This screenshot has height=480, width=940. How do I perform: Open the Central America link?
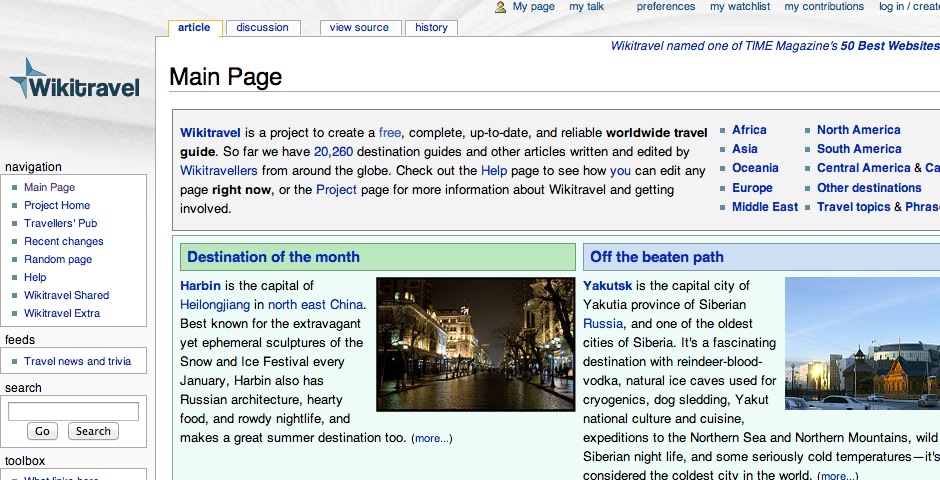(x=864, y=168)
